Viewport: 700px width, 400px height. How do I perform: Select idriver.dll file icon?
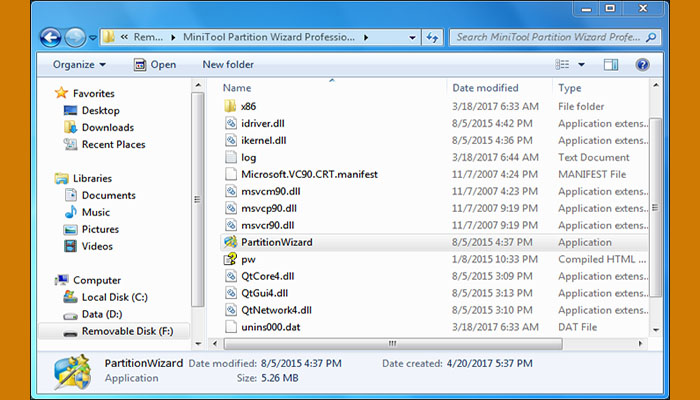[230, 123]
